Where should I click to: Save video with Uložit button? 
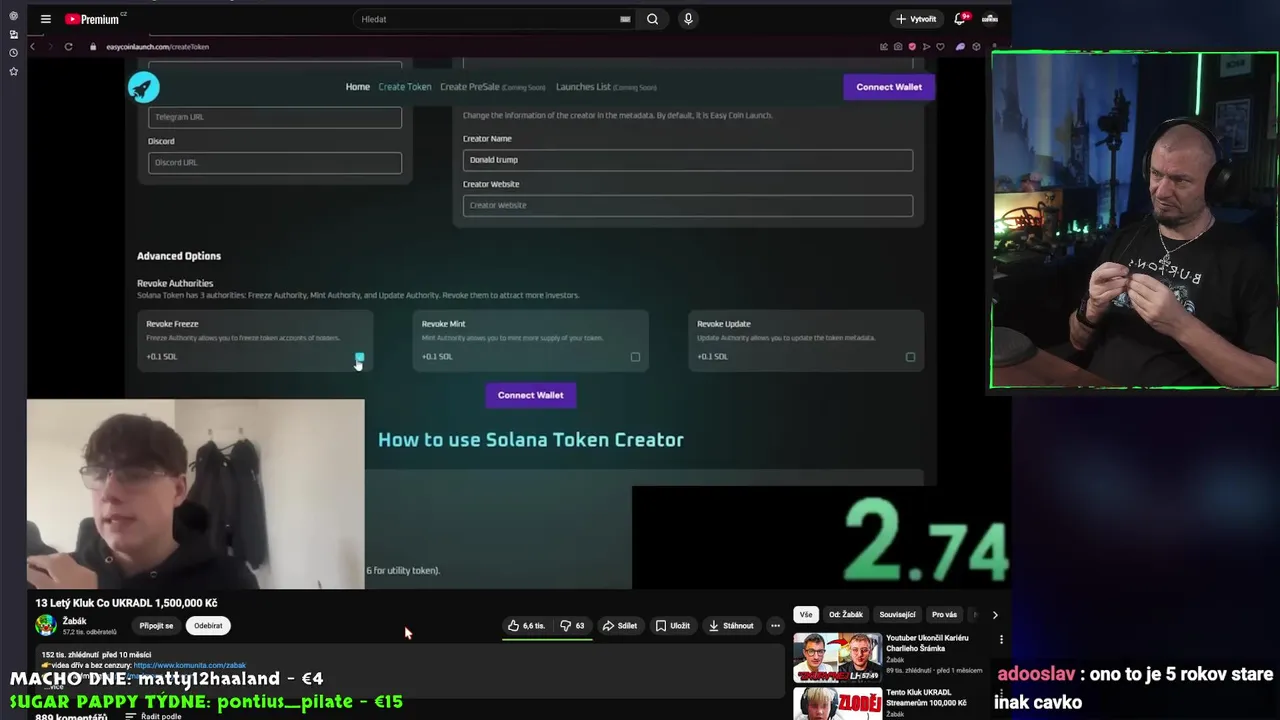[672, 626]
